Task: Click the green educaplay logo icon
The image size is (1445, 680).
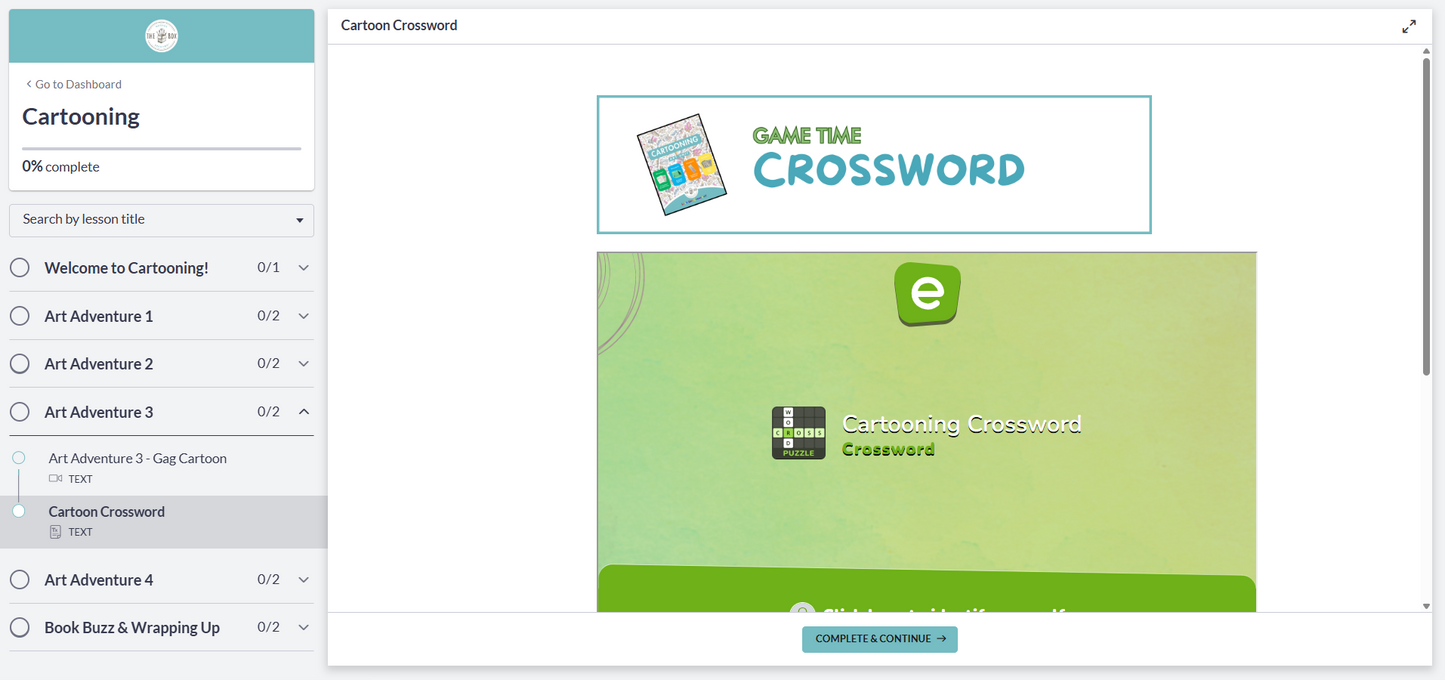Action: coord(927,293)
